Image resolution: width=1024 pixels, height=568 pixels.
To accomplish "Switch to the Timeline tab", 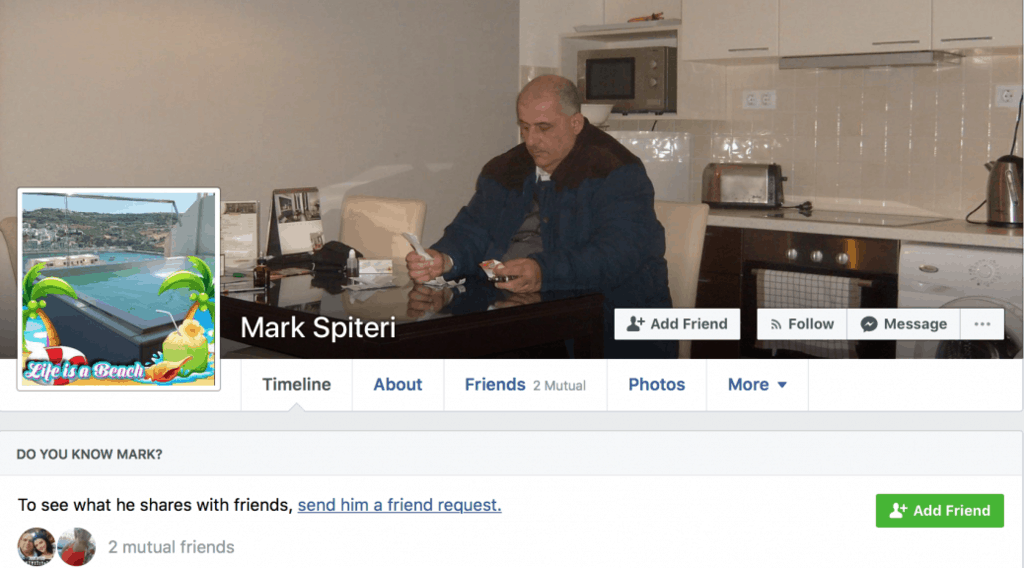I will pyautogui.click(x=296, y=385).
